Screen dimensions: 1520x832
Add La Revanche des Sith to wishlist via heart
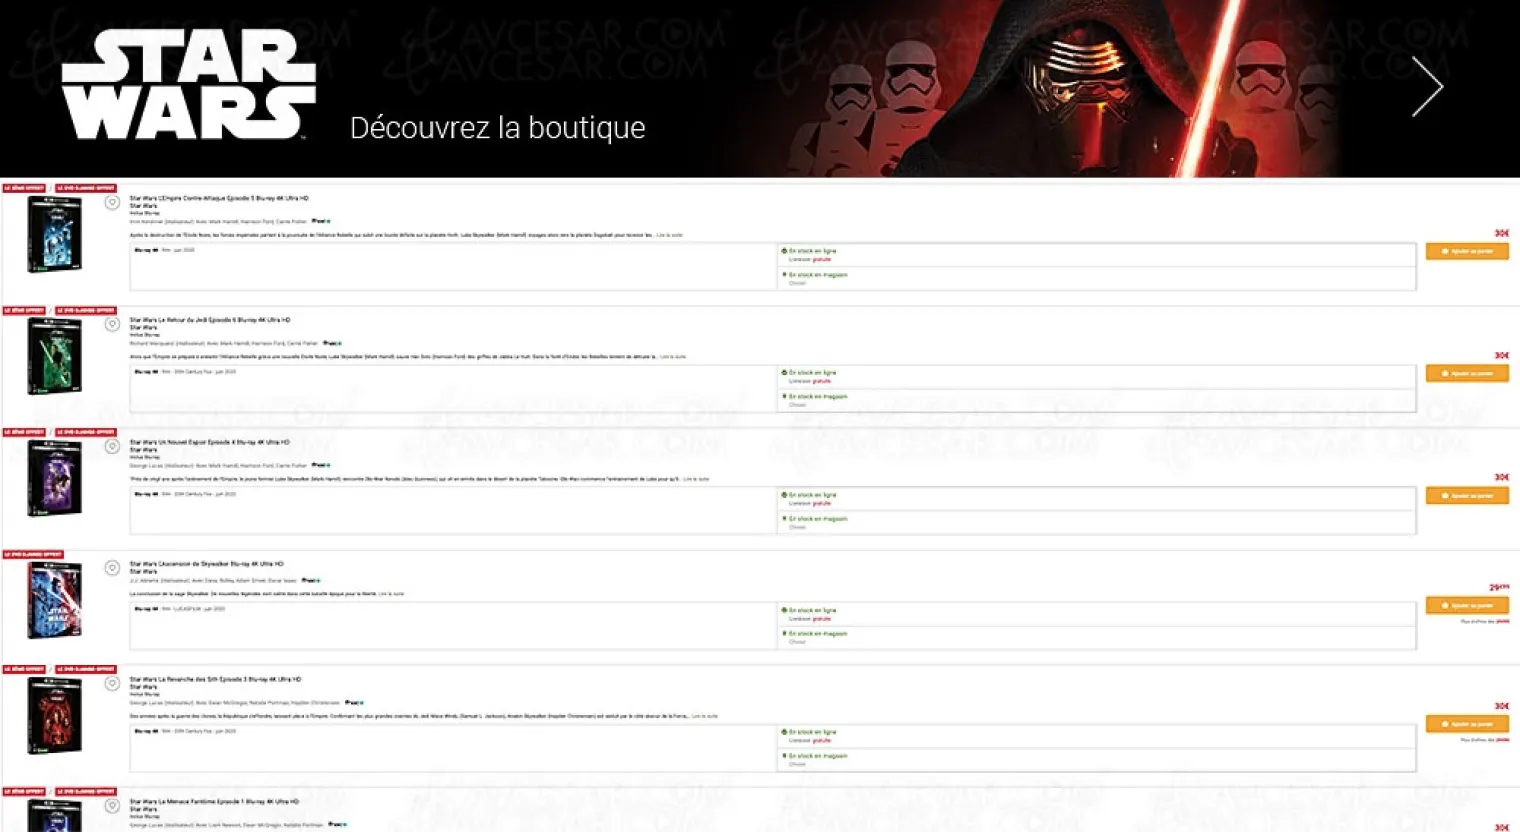click(x=112, y=683)
